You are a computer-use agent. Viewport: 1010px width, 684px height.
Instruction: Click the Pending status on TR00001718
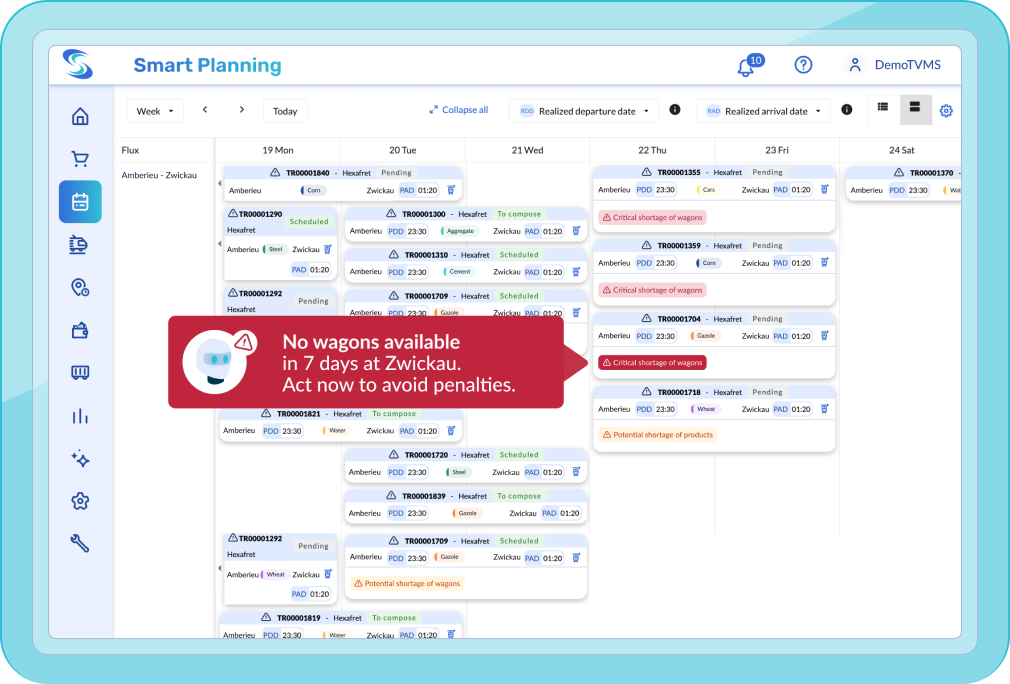point(767,392)
